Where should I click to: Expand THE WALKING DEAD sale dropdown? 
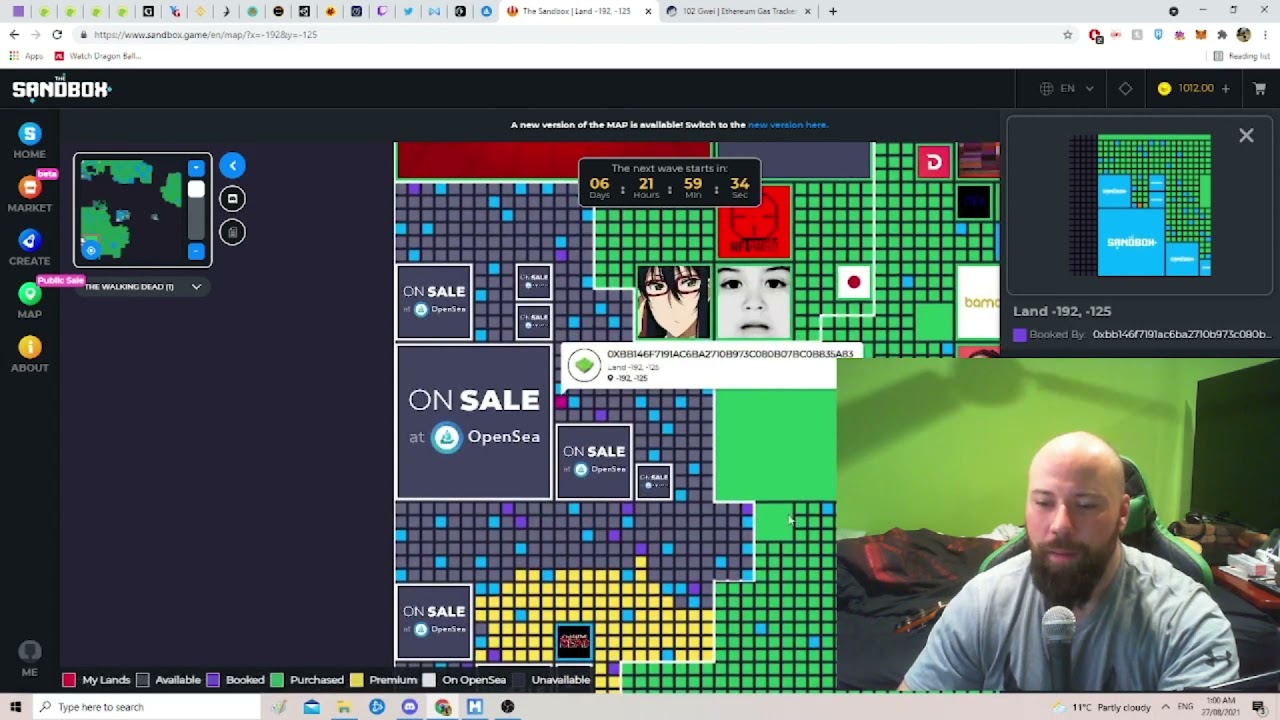tap(144, 287)
